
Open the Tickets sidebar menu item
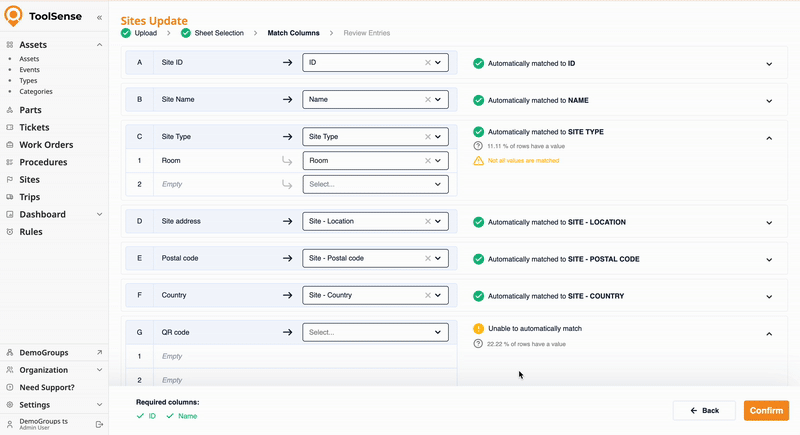pyautogui.click(x=34, y=127)
